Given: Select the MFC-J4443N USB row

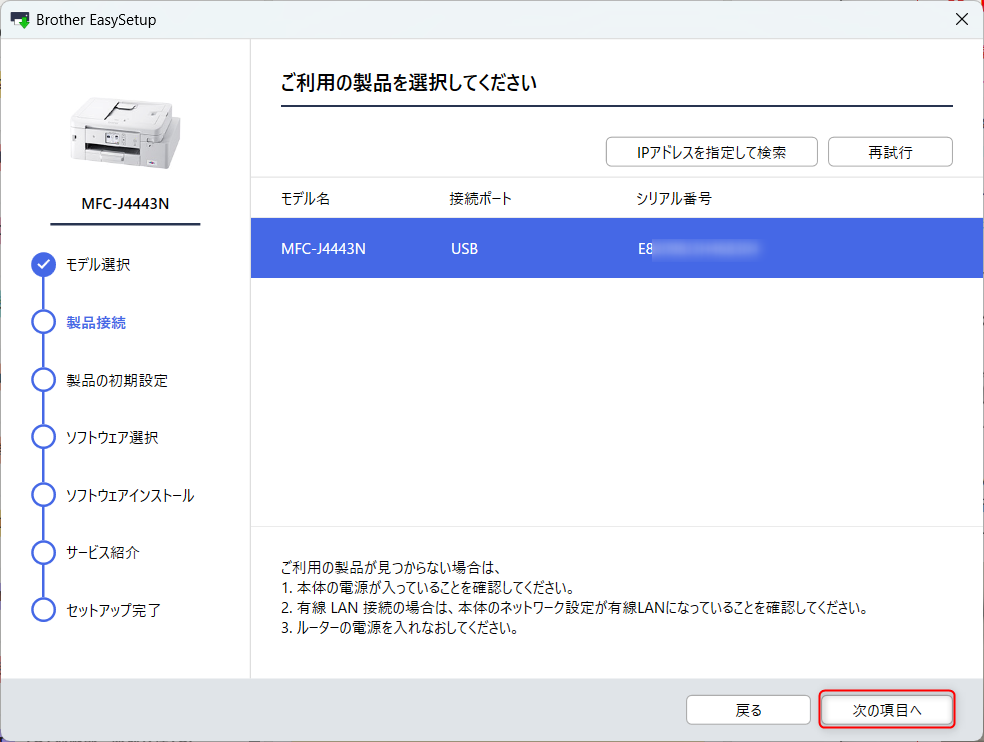Looking at the screenshot, I should 617,248.
